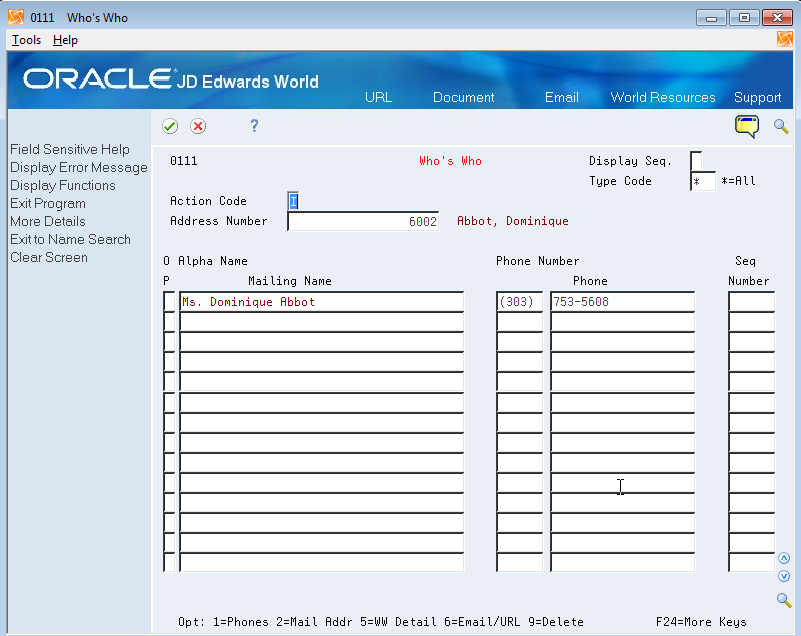Open the Tools menu
Image resolution: width=801 pixels, height=636 pixels.
(26, 40)
